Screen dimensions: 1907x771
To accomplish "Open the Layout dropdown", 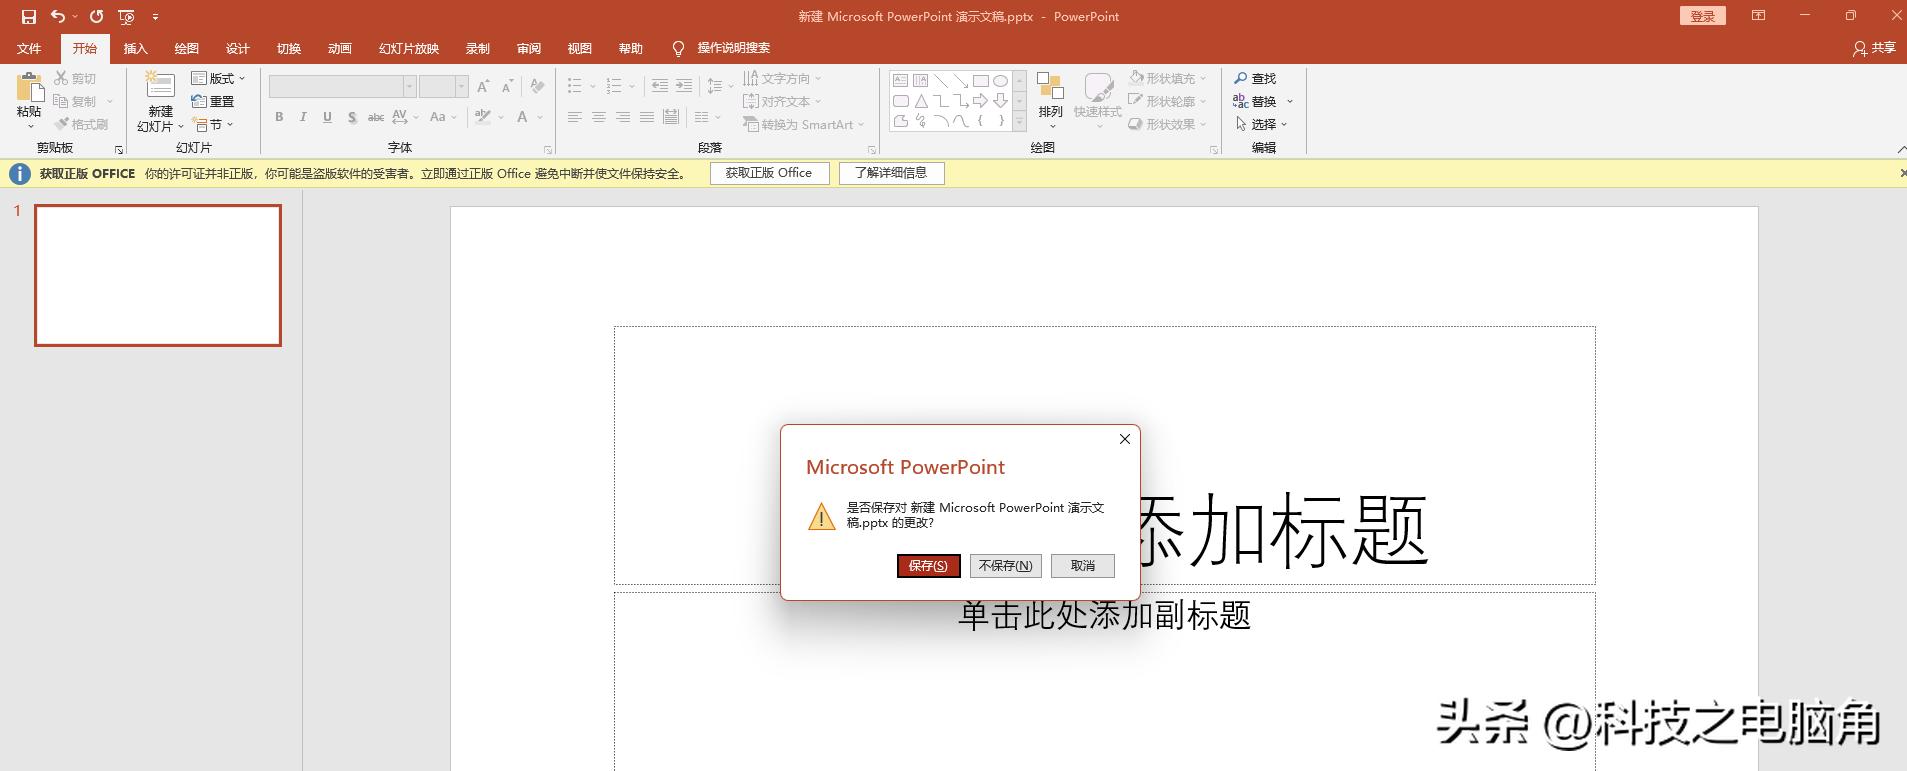I will tap(218, 78).
